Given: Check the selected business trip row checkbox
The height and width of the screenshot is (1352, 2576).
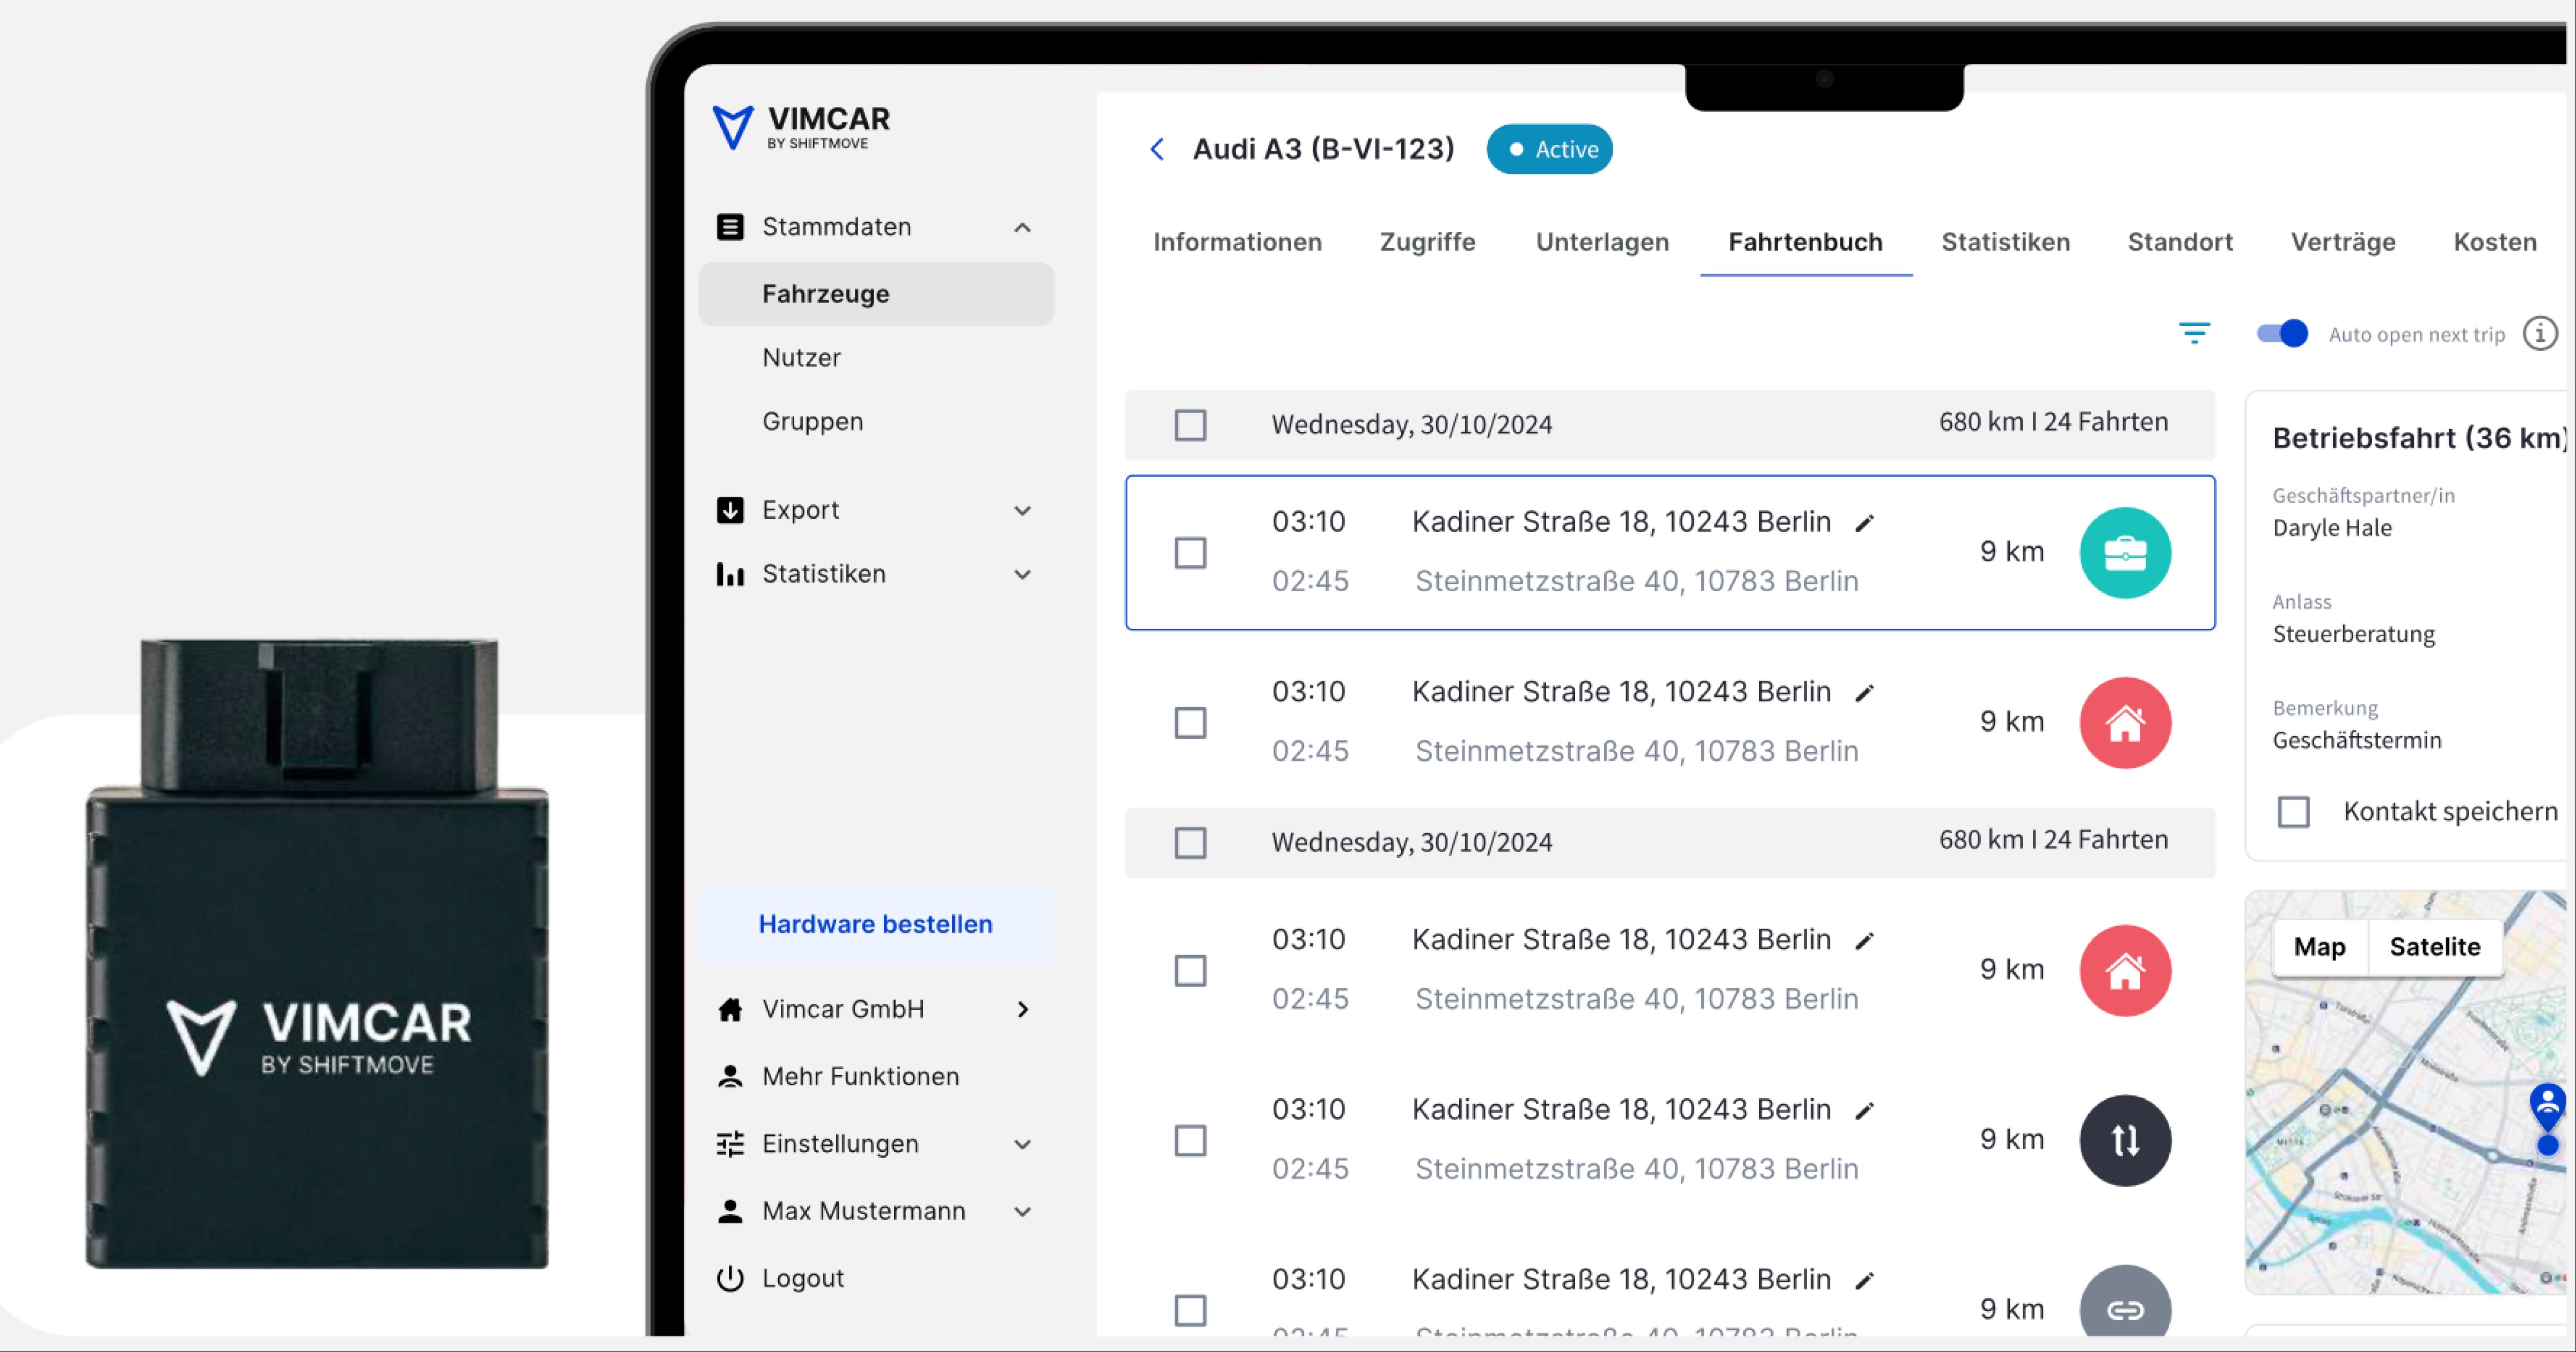Looking at the screenshot, I should [1190, 552].
